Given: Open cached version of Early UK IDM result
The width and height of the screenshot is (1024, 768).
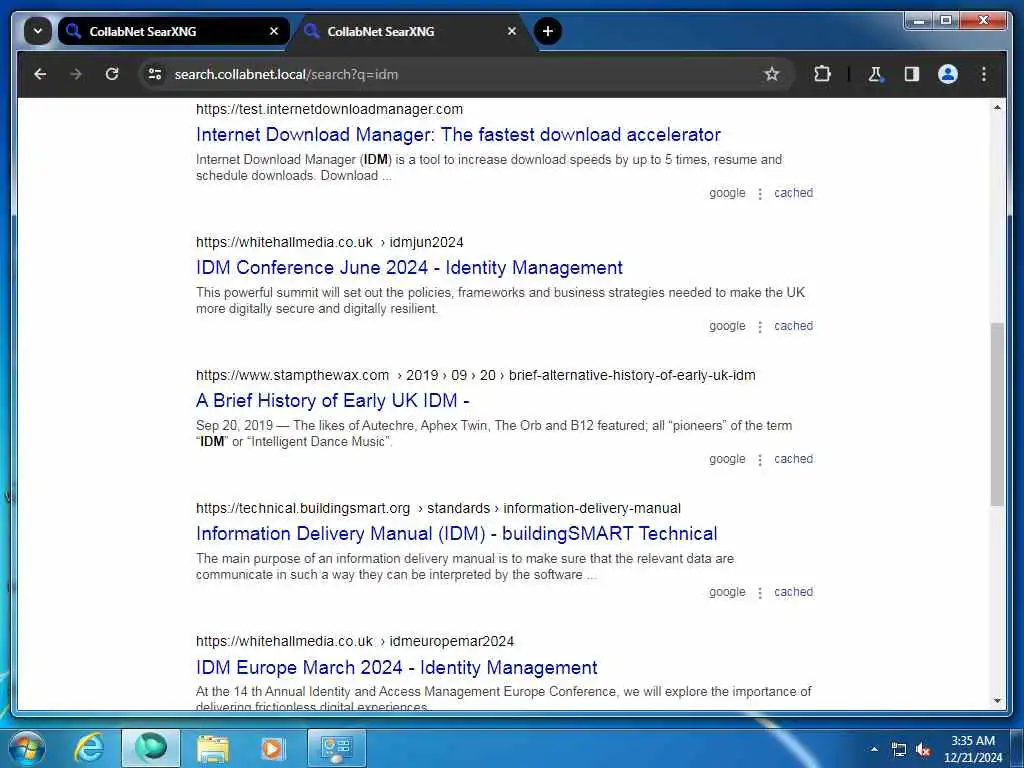Looking at the screenshot, I should pos(793,459).
